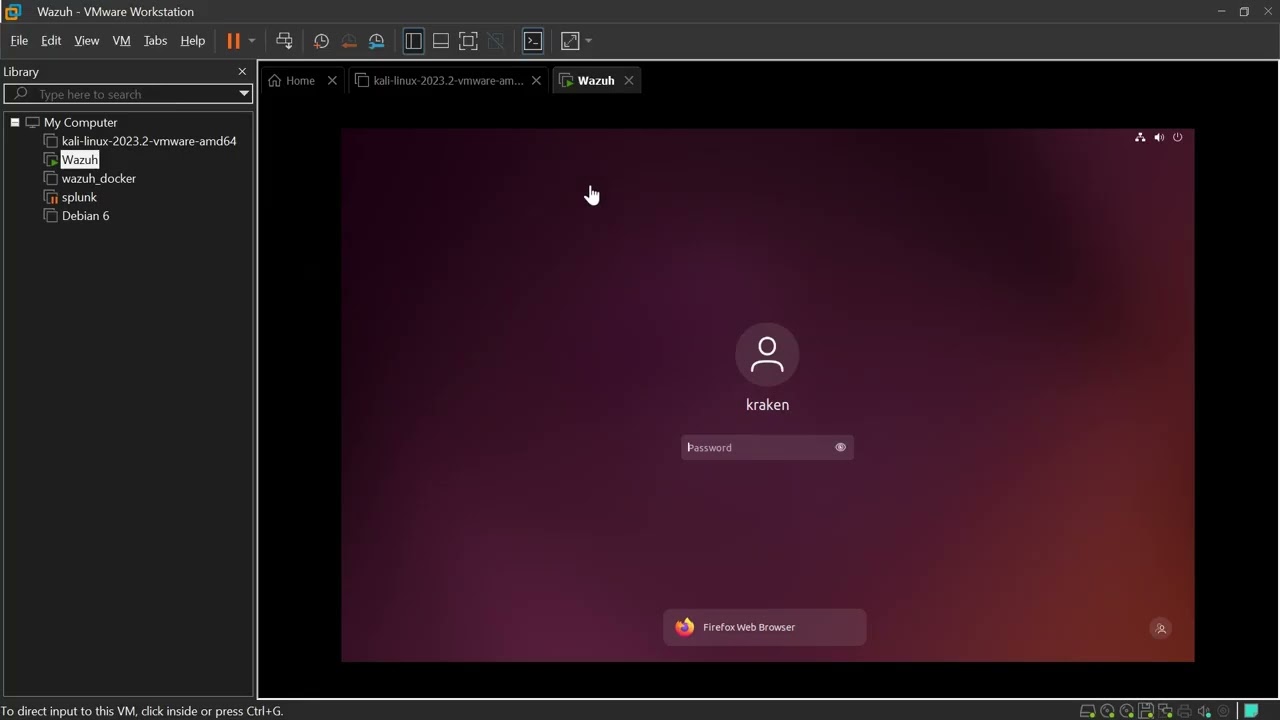Open the stretch display dropdown arrow
Viewport: 1280px width, 720px height.
point(588,41)
